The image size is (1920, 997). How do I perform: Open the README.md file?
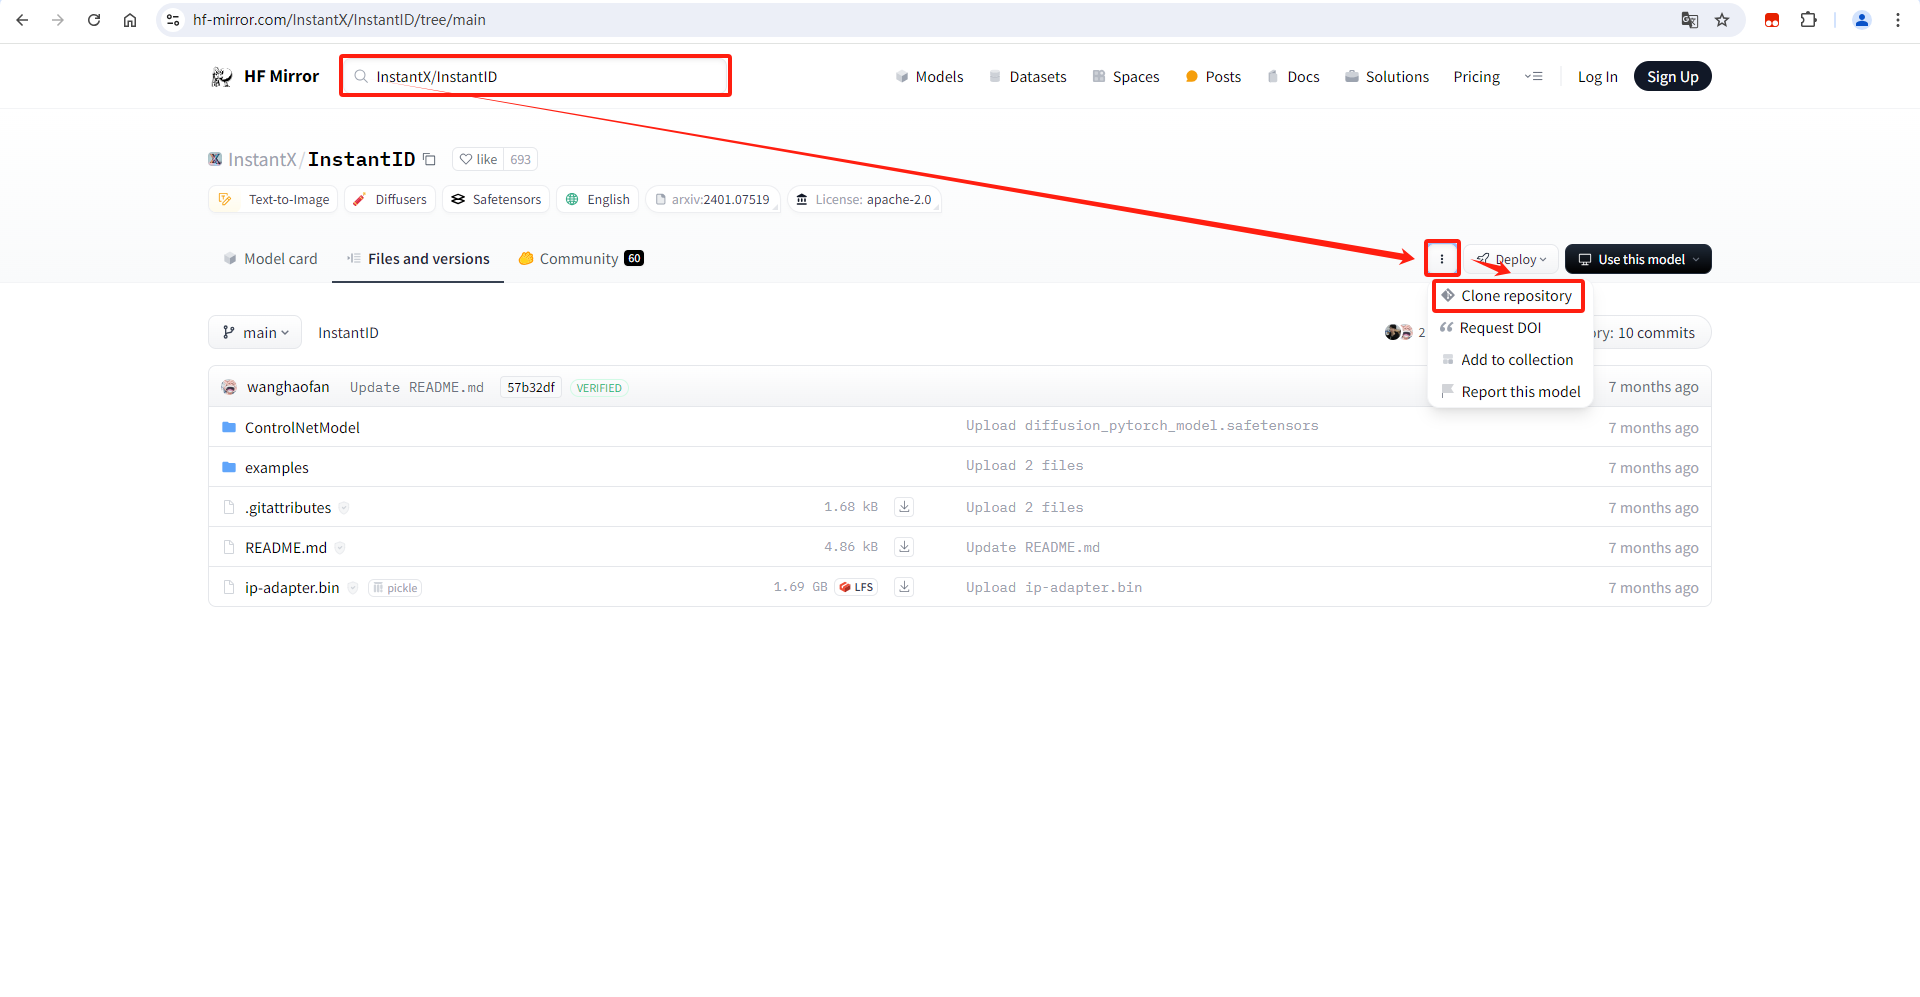tap(286, 547)
